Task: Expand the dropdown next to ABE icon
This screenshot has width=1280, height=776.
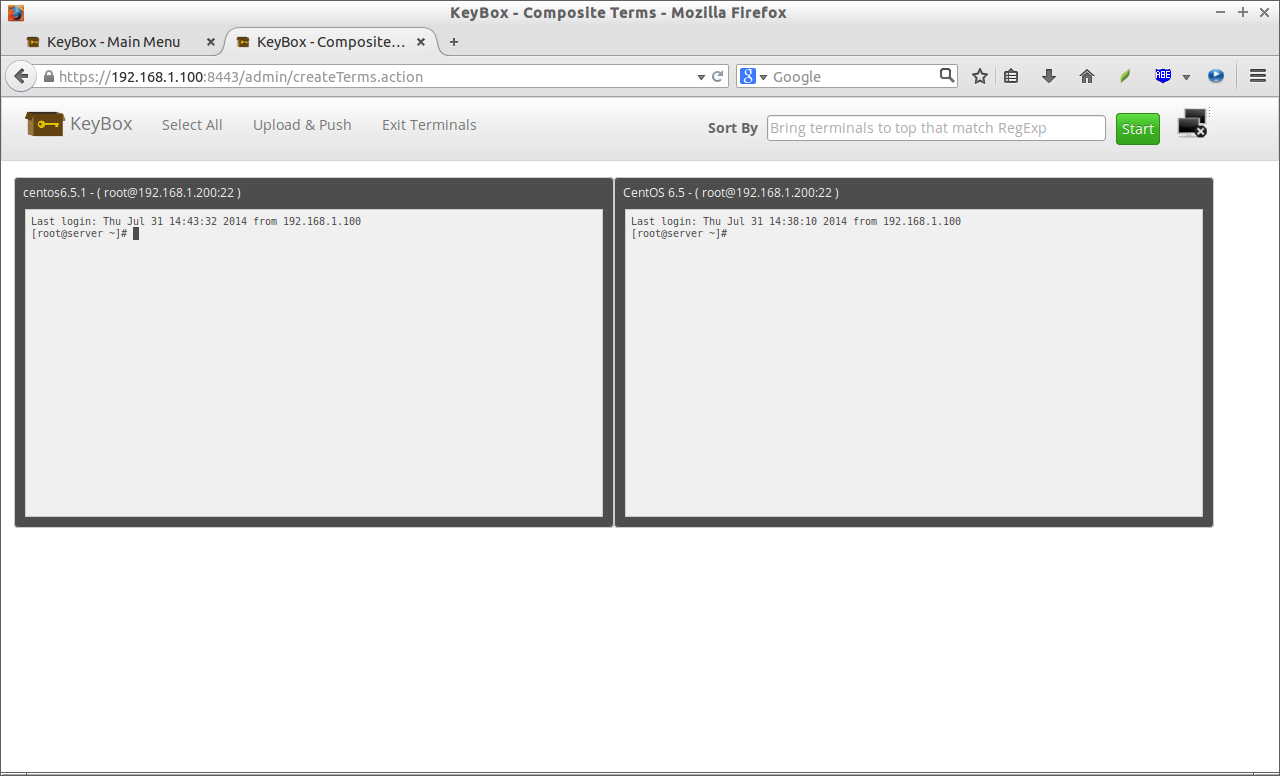Action: pyautogui.click(x=1186, y=77)
